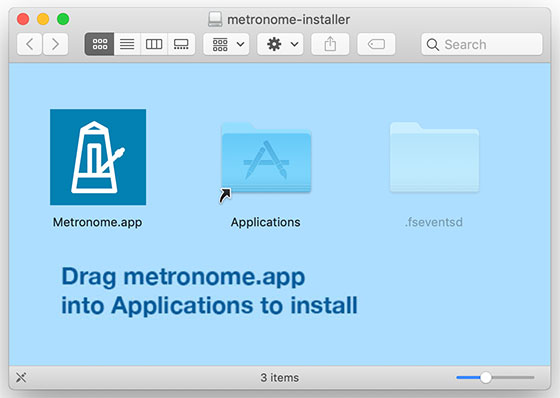This screenshot has height=398, width=560.
Task: Switch to gallery view
Action: coord(181,44)
